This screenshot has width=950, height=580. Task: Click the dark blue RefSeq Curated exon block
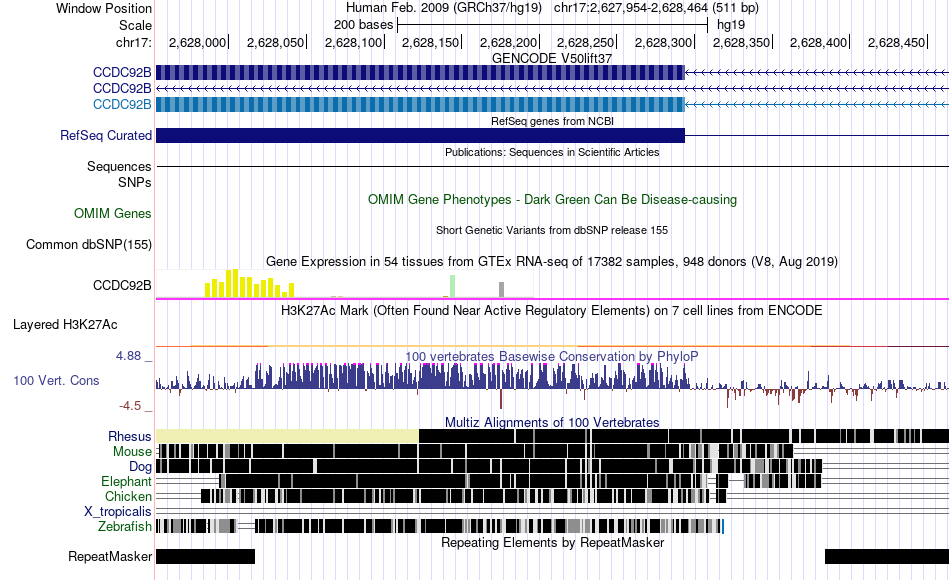tap(420, 135)
